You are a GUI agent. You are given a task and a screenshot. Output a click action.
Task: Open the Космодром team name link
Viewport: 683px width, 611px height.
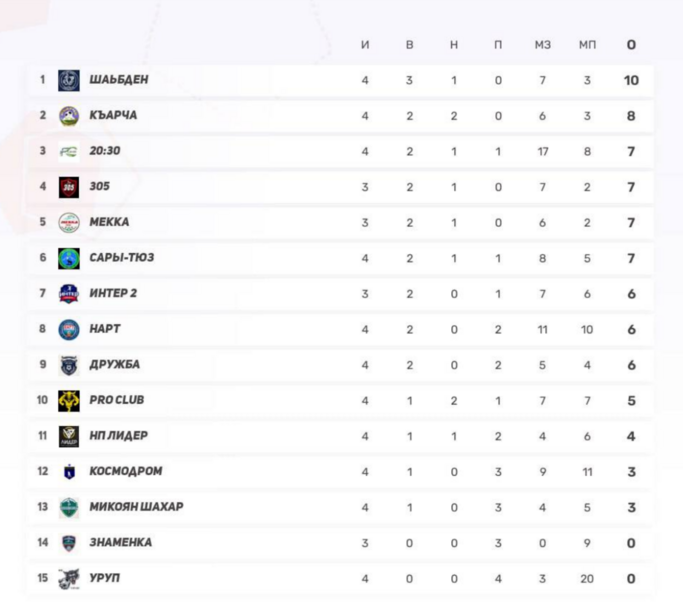coord(125,471)
